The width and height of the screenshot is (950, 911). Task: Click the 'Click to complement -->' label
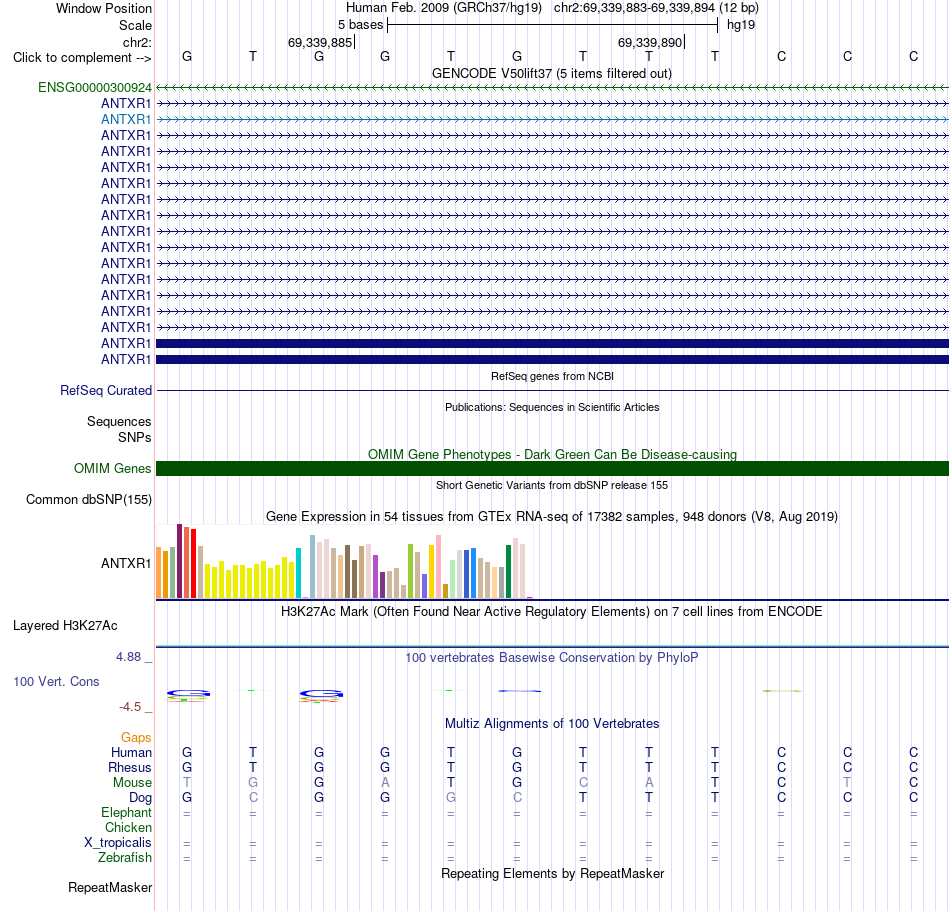coord(82,58)
